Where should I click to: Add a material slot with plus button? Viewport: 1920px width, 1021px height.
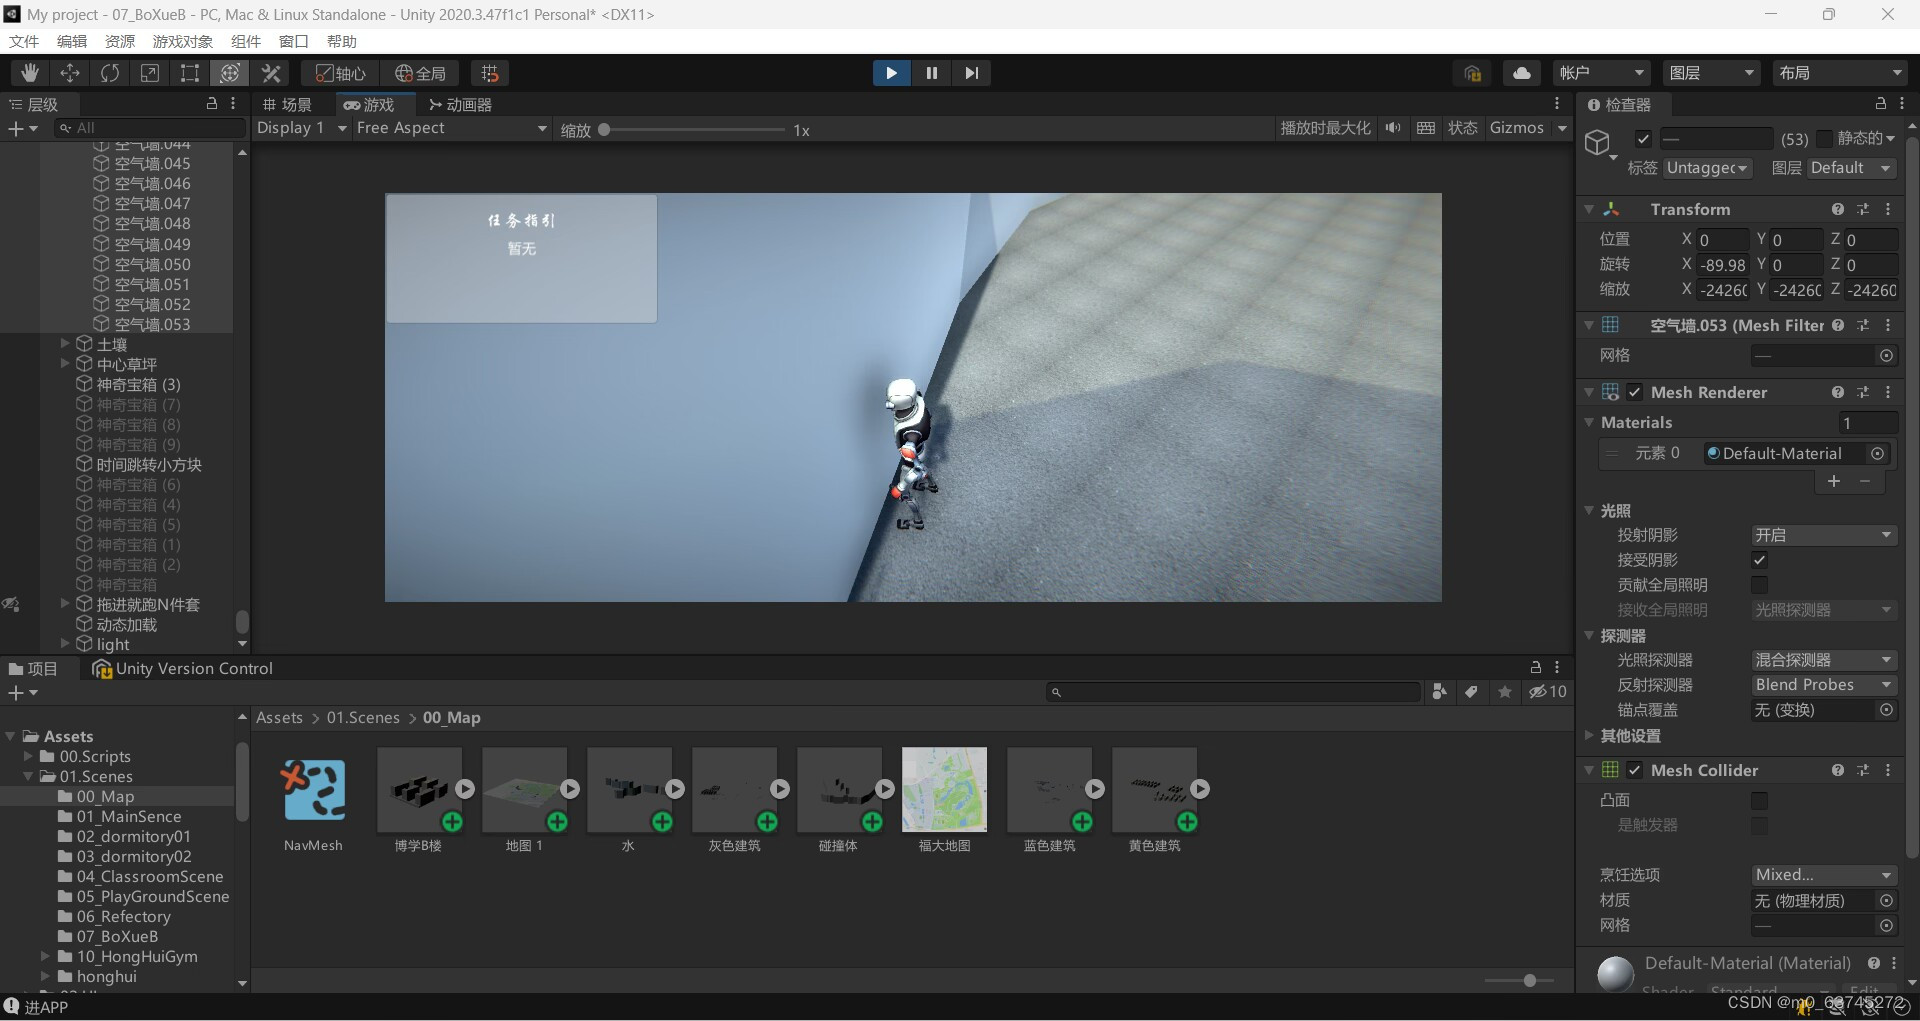tap(1834, 481)
